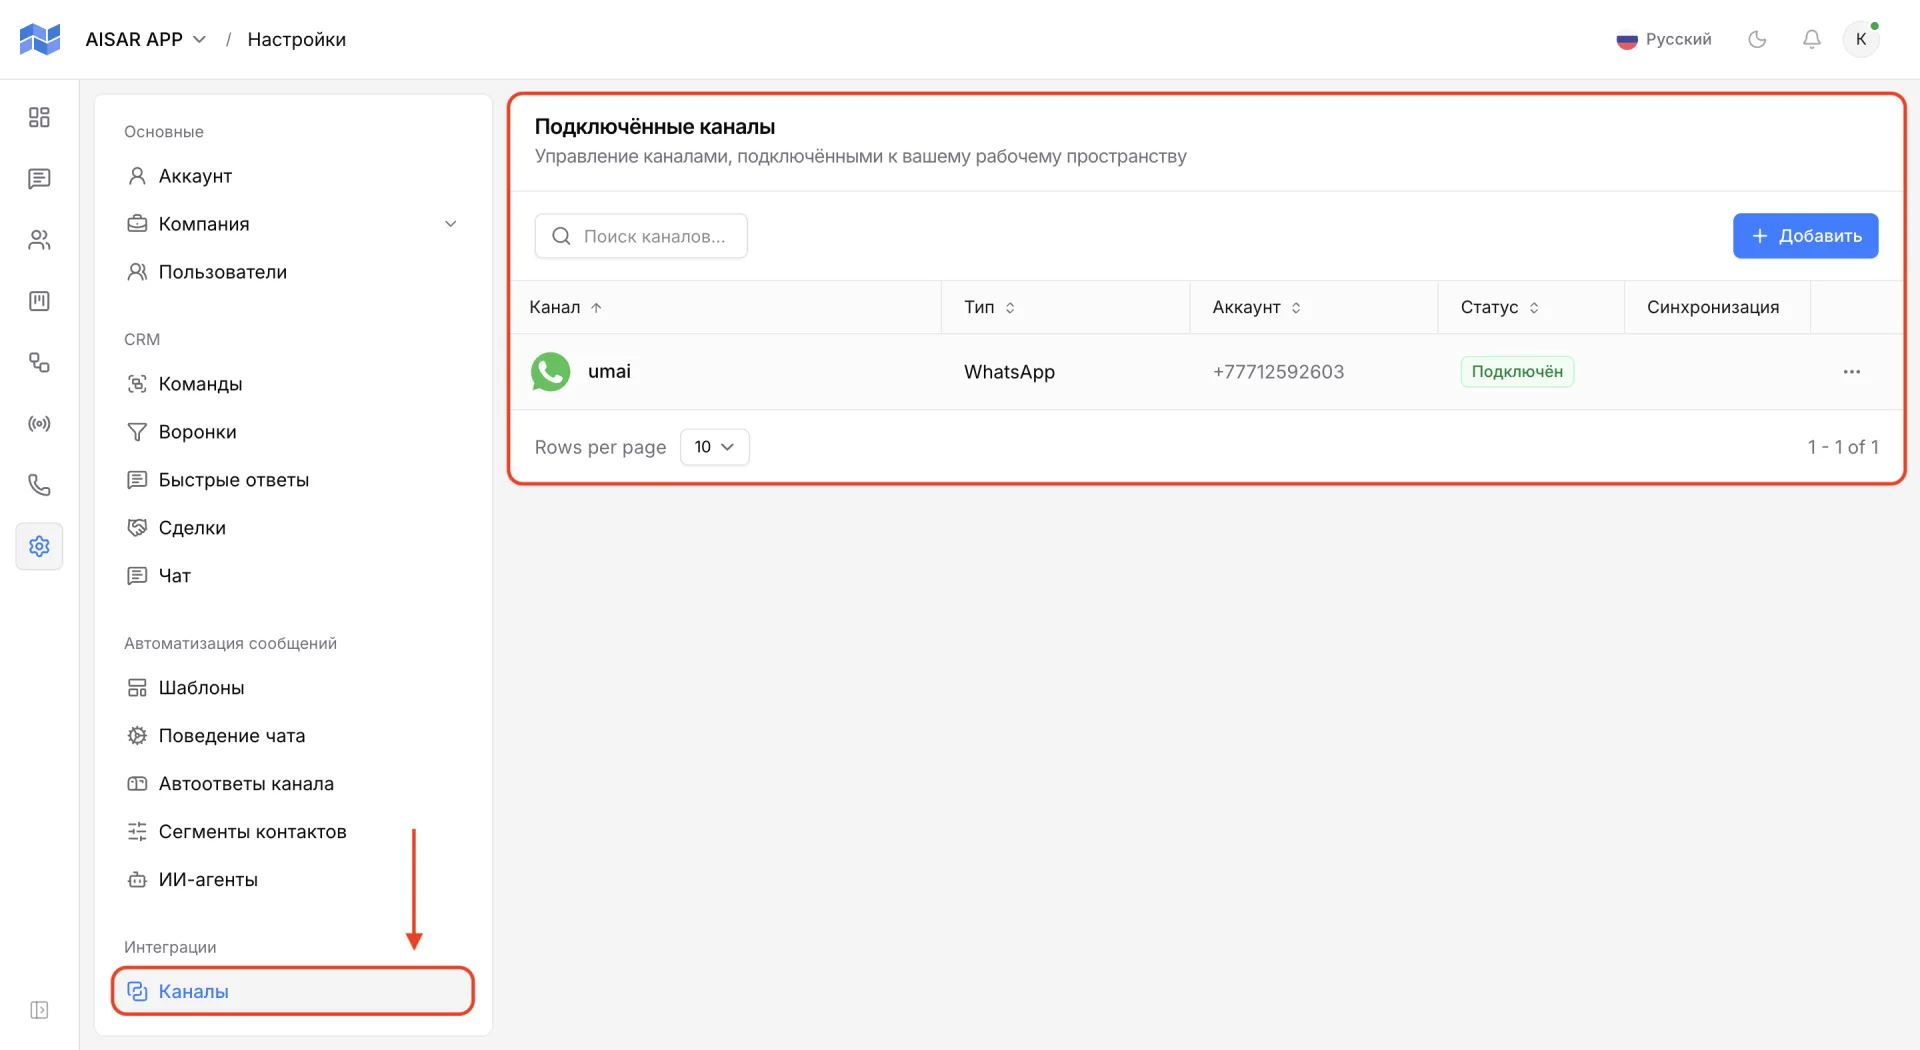The height and width of the screenshot is (1050, 1920).
Task: Open the settings gear icon in sidebar
Action: click(39, 546)
